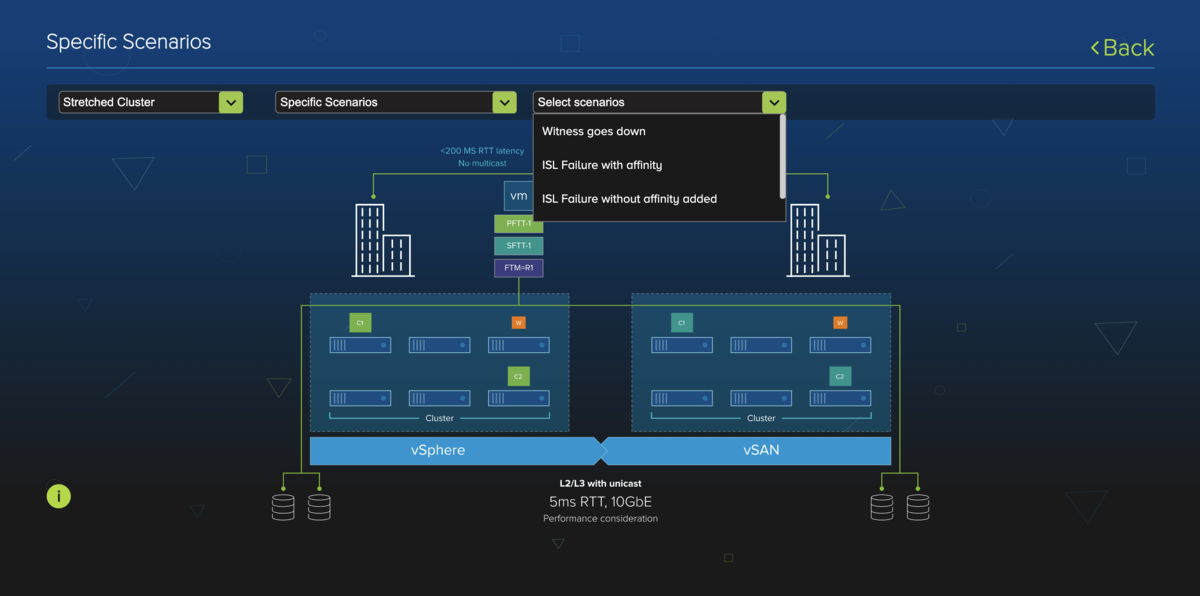The image size is (1200, 596).
Task: Open the green info icon
Action: pos(59,496)
